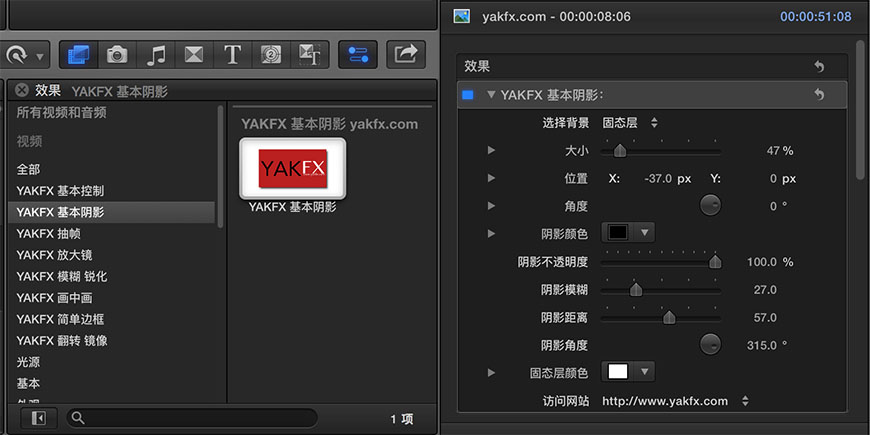Toggle the Inspector sliders button
The image size is (870, 435).
[x=358, y=54]
